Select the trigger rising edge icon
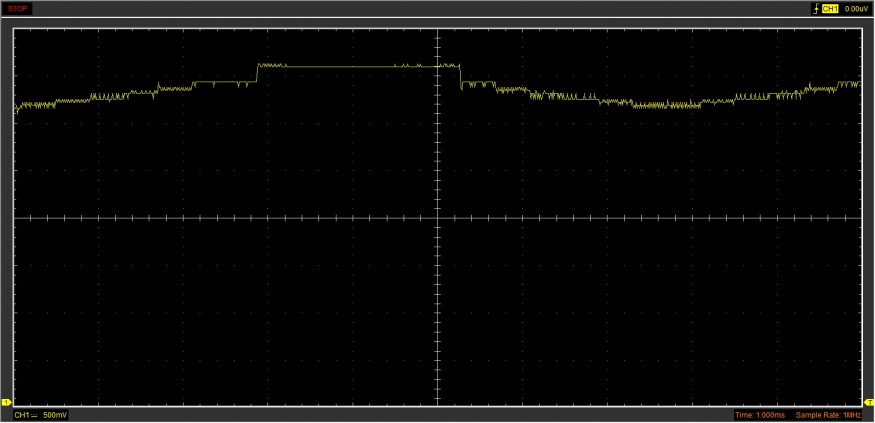Screen dimensions: 875x423 [x=816, y=9]
